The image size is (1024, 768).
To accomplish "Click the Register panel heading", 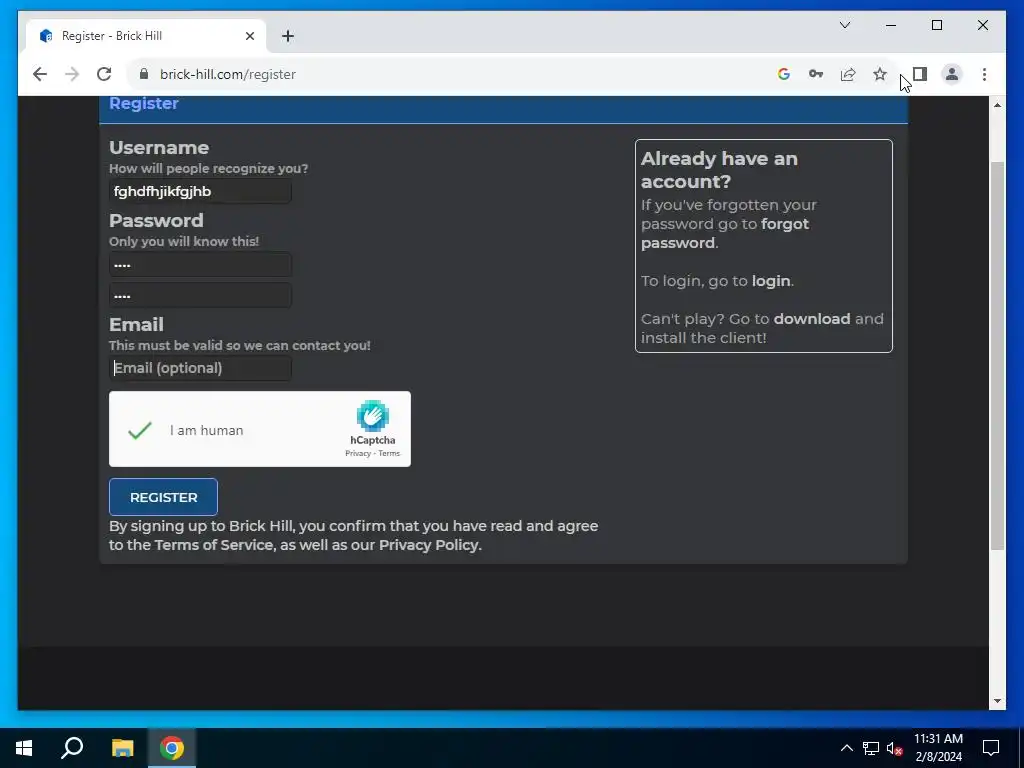I will [144, 103].
